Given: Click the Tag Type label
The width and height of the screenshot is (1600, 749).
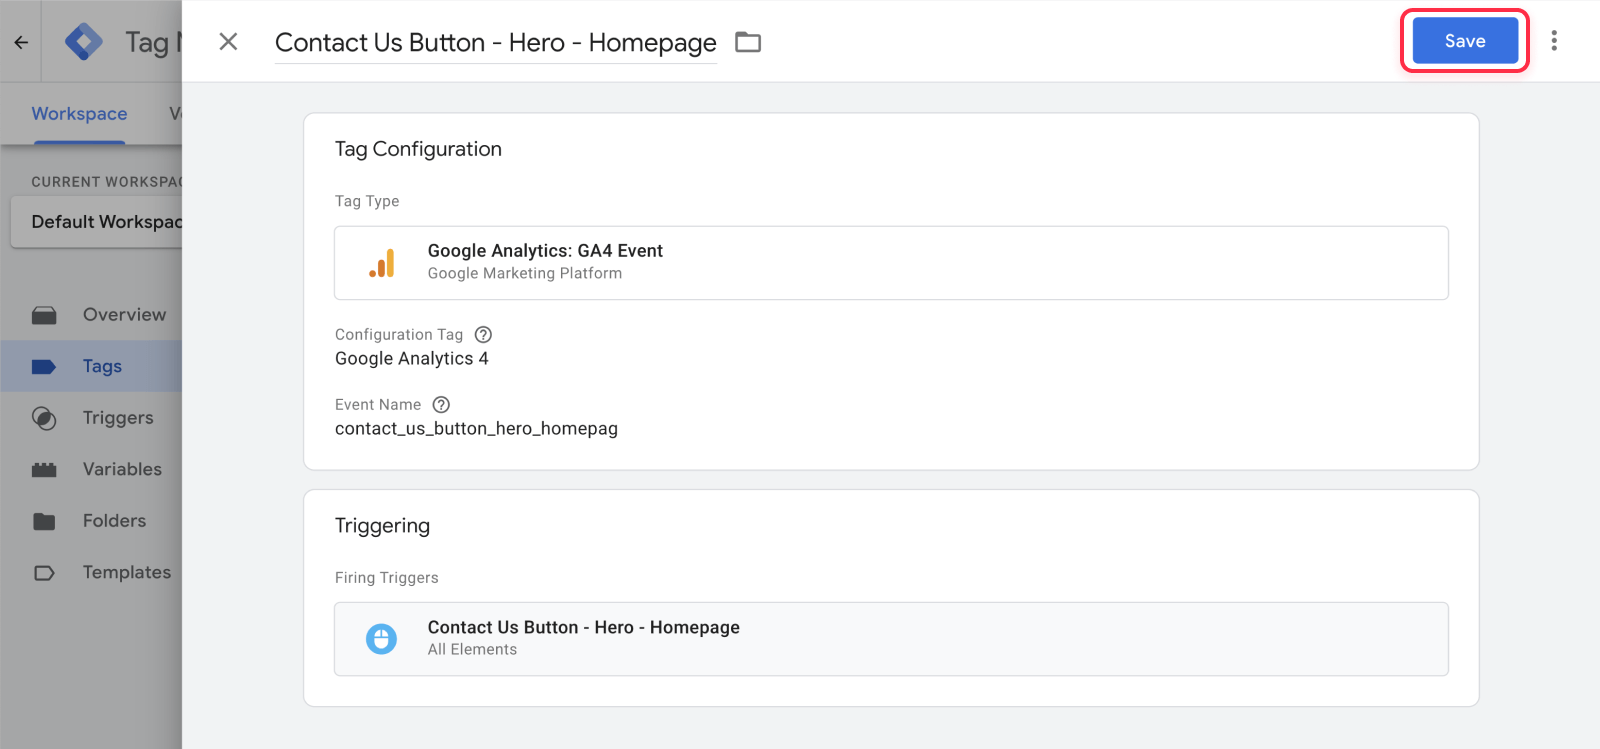Looking at the screenshot, I should 367,201.
